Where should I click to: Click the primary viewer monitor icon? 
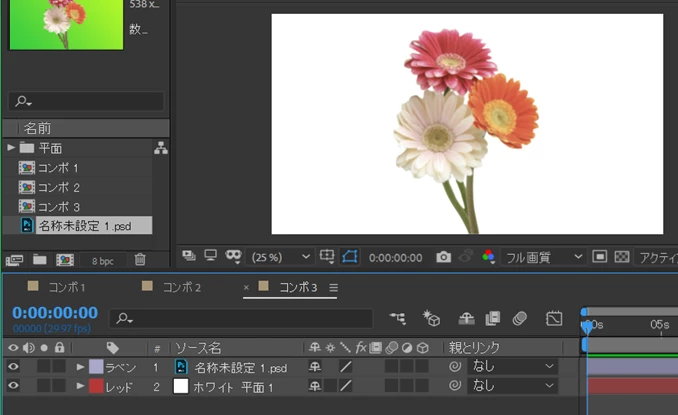pyautogui.click(x=211, y=256)
